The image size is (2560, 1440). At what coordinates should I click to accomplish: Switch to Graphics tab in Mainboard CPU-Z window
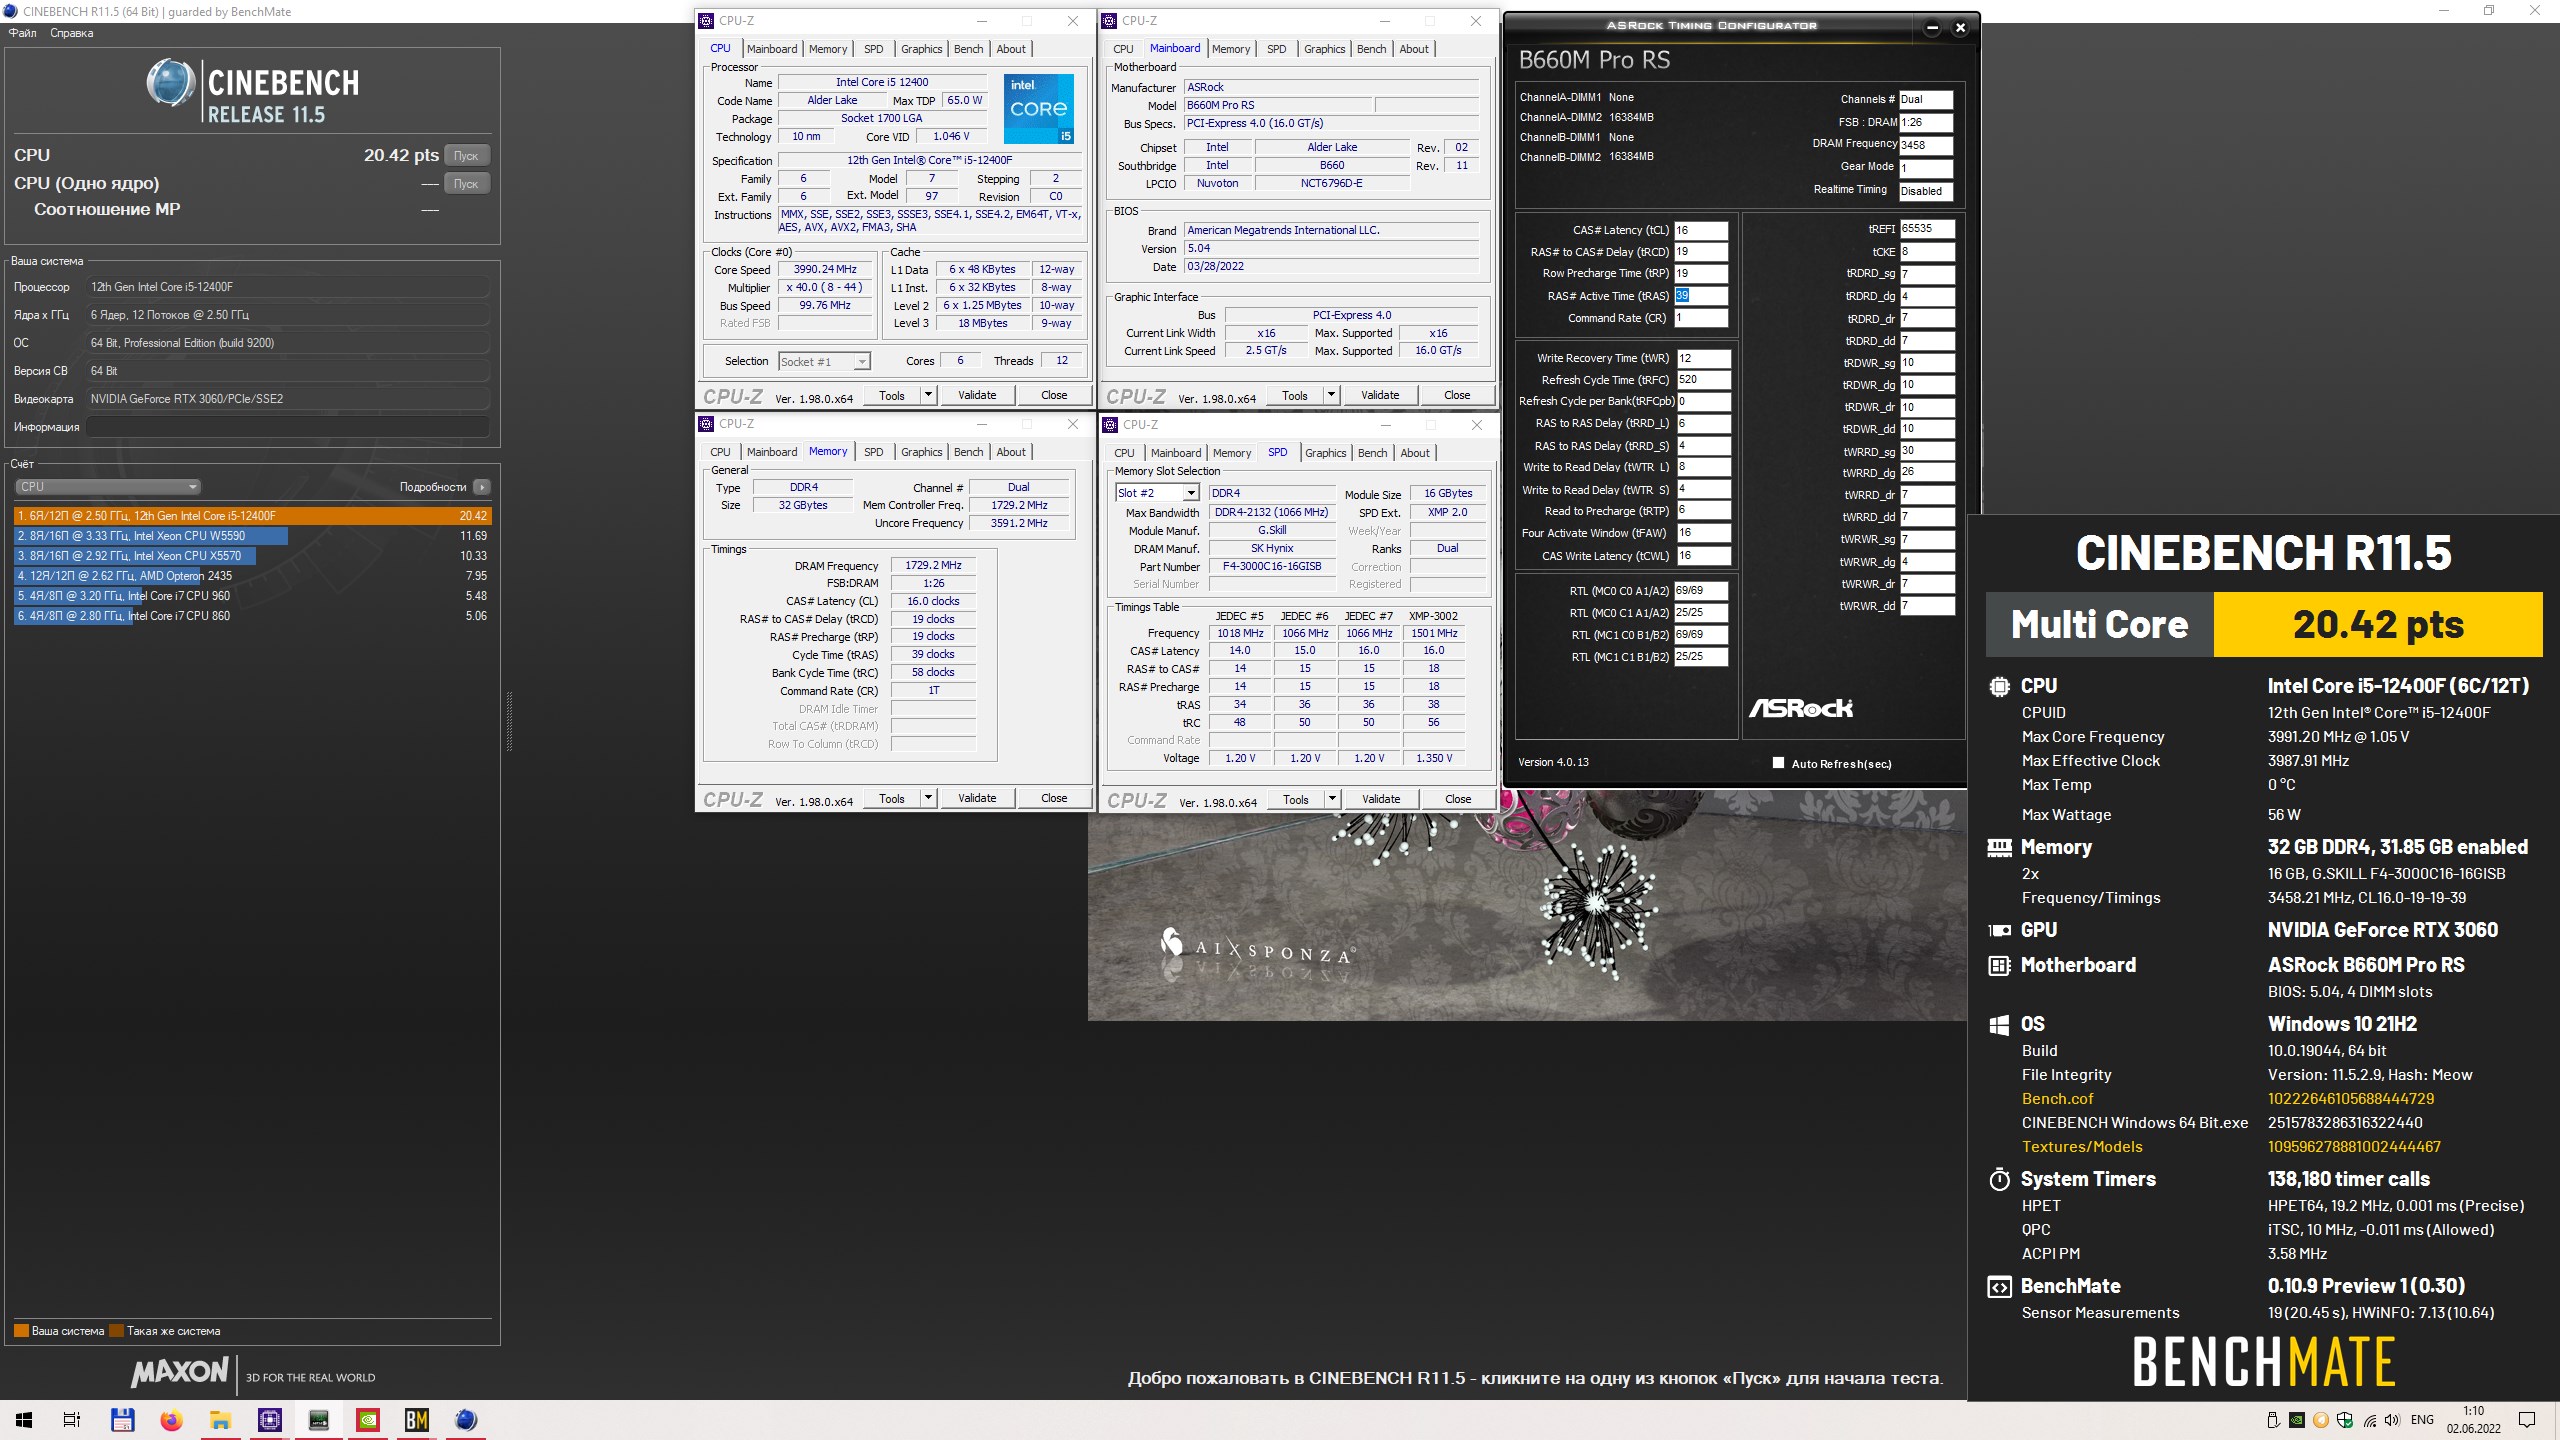point(1324,49)
